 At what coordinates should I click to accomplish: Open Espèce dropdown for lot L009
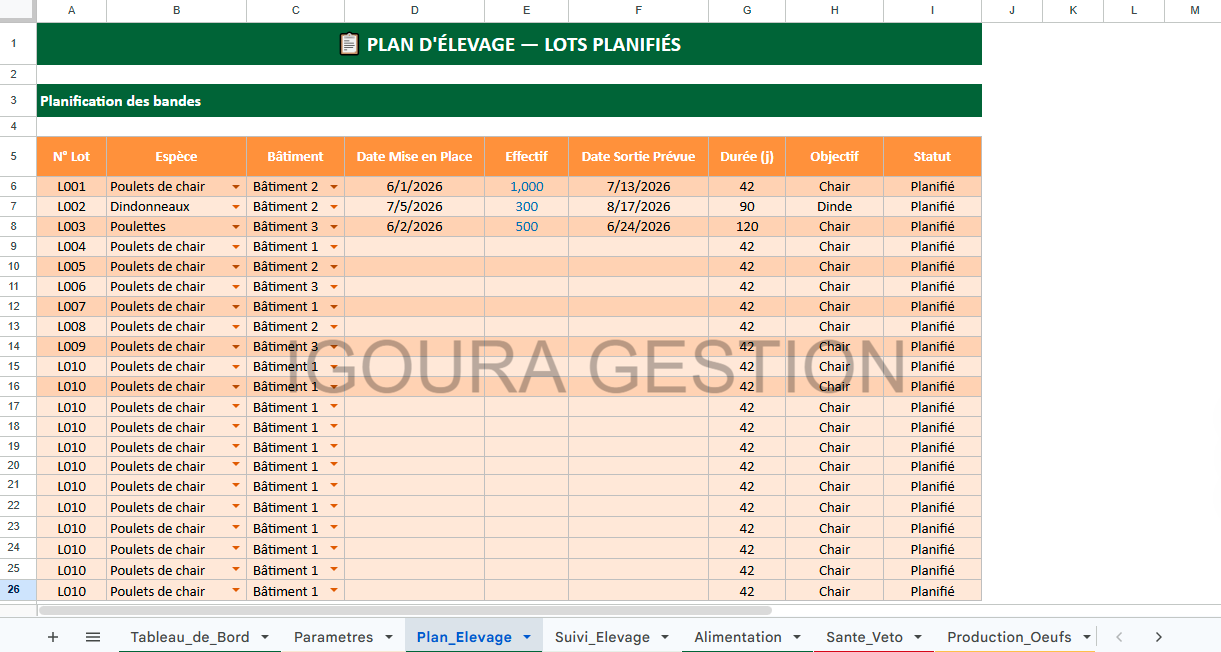236,347
